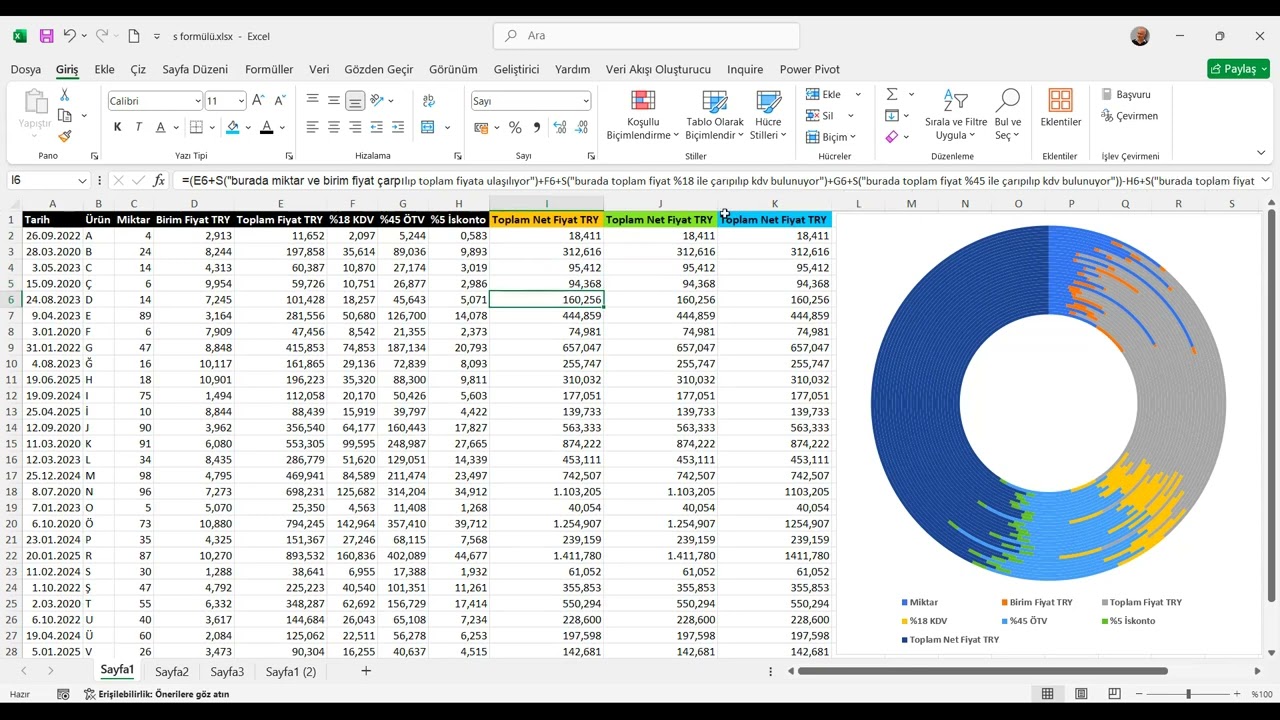The width and height of the screenshot is (1280, 720).
Task: Click the Wrap Text icon
Action: point(429,101)
